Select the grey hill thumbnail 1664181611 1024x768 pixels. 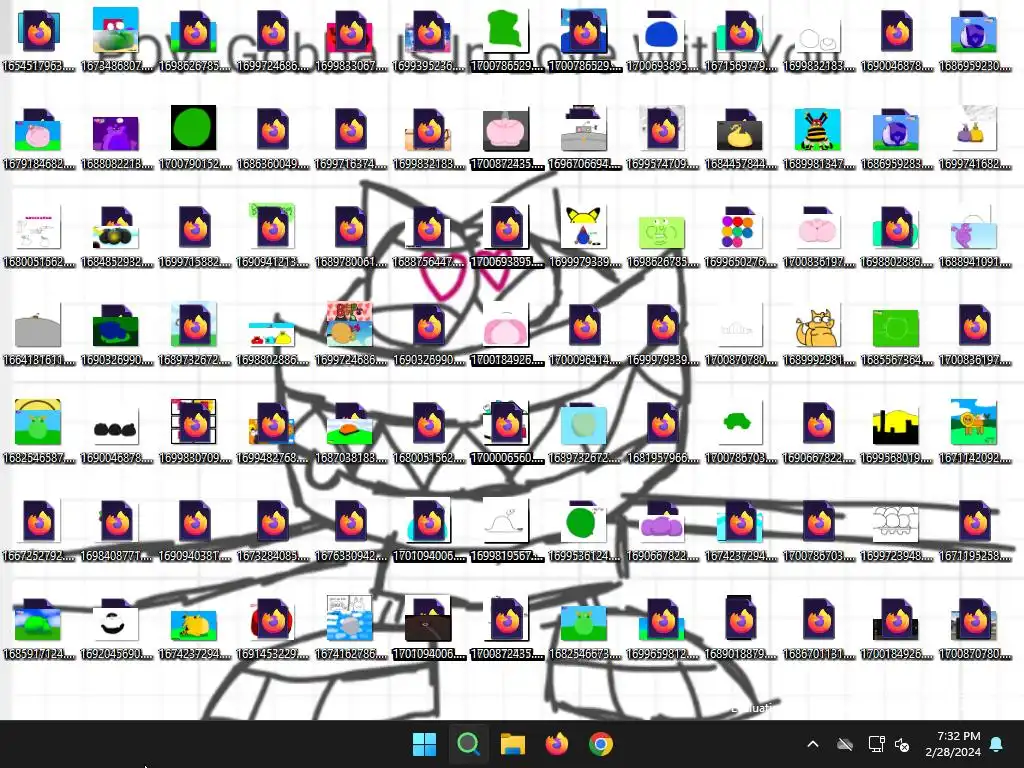tap(39, 325)
